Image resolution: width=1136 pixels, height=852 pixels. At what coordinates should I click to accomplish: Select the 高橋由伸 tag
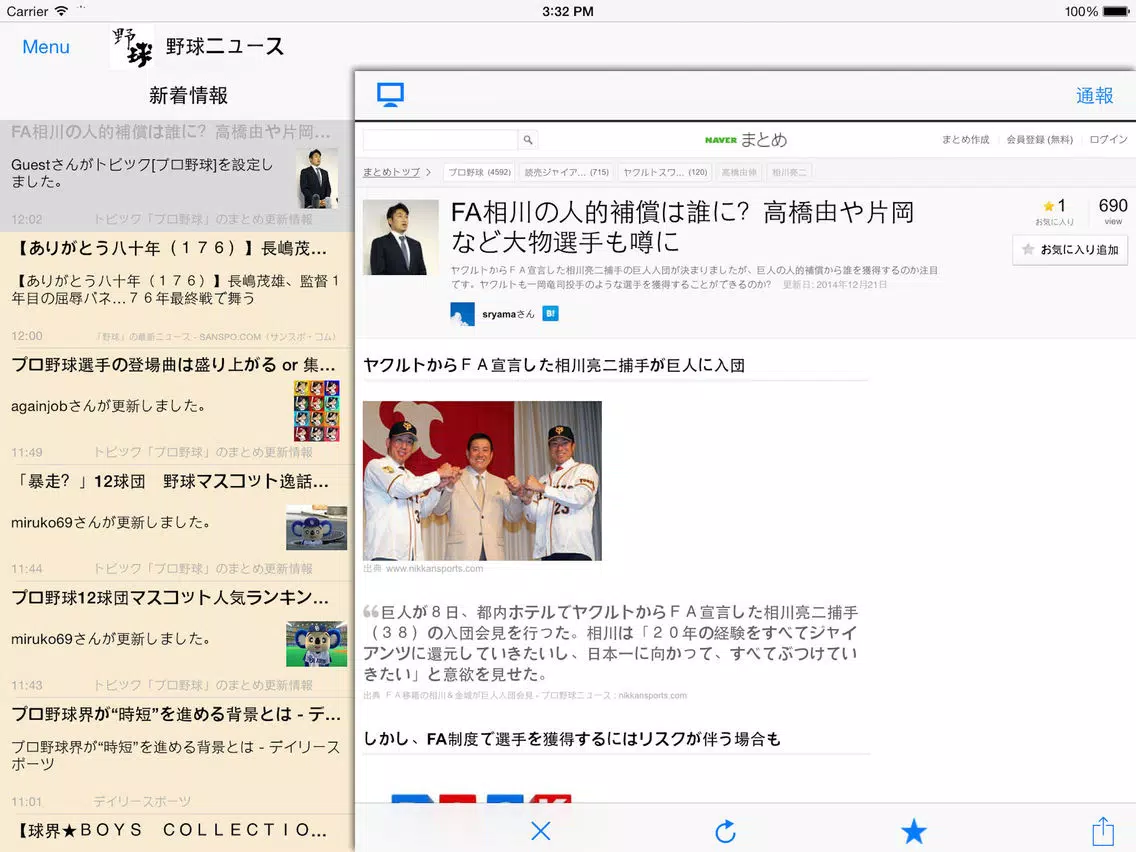(739, 172)
